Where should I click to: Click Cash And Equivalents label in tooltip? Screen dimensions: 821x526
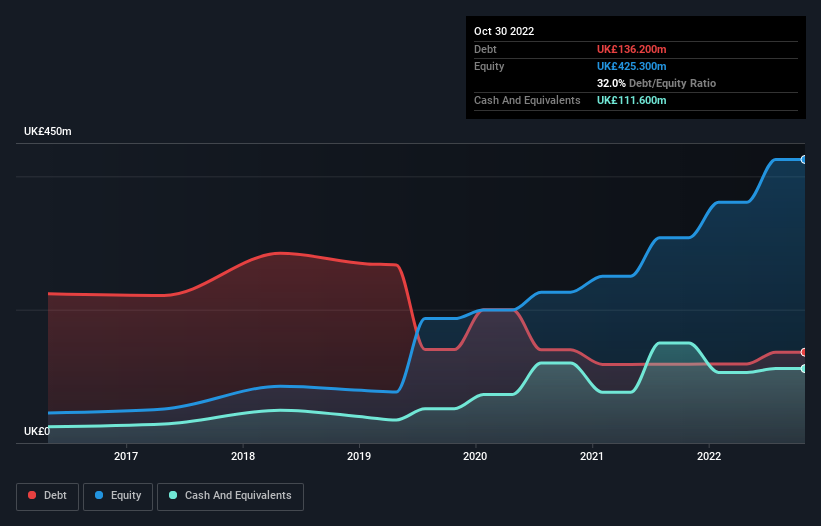[x=527, y=100]
